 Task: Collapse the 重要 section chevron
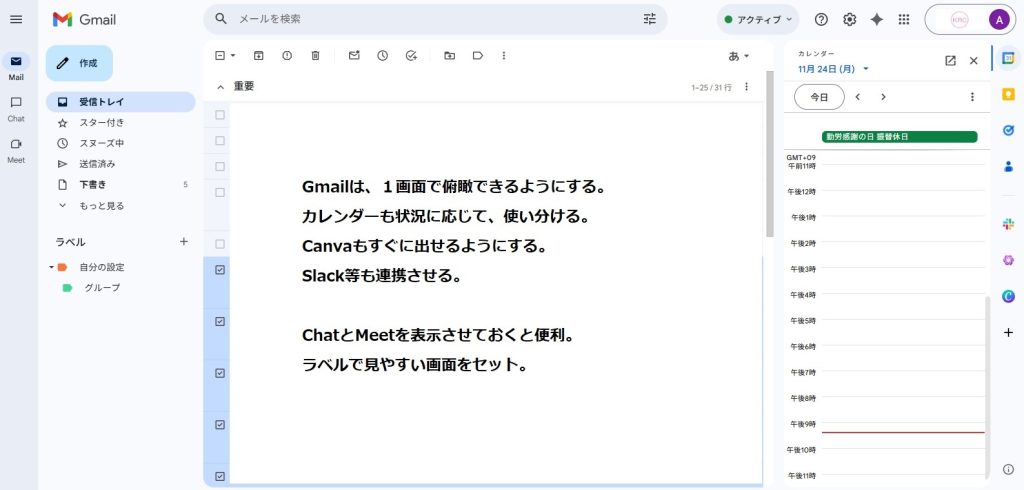[220, 87]
